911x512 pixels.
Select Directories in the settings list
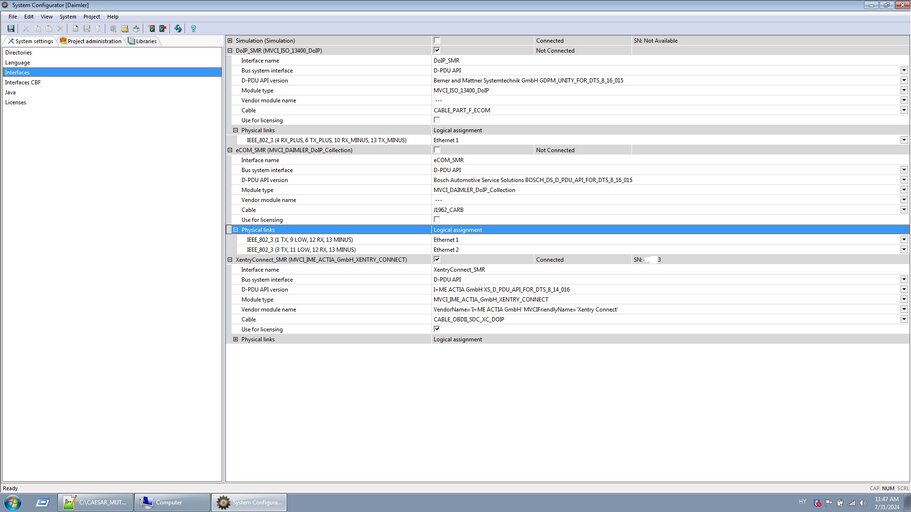click(x=112, y=52)
